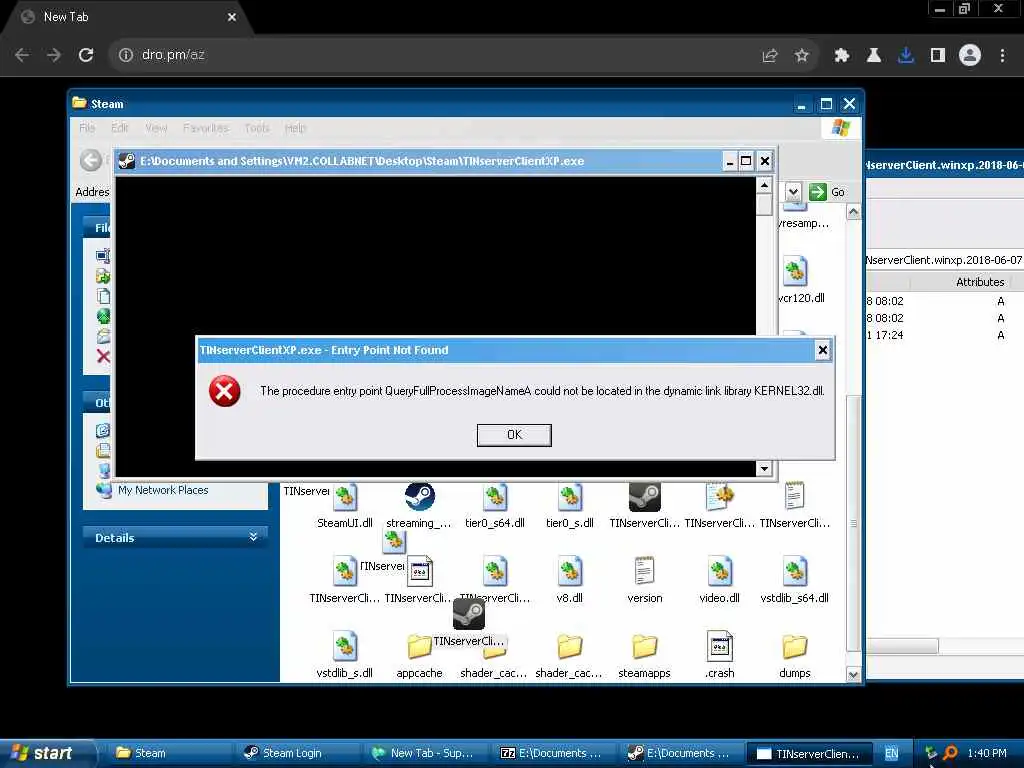Switch to Steam Login taskbar button
The height and width of the screenshot is (768, 1024).
(x=295, y=753)
